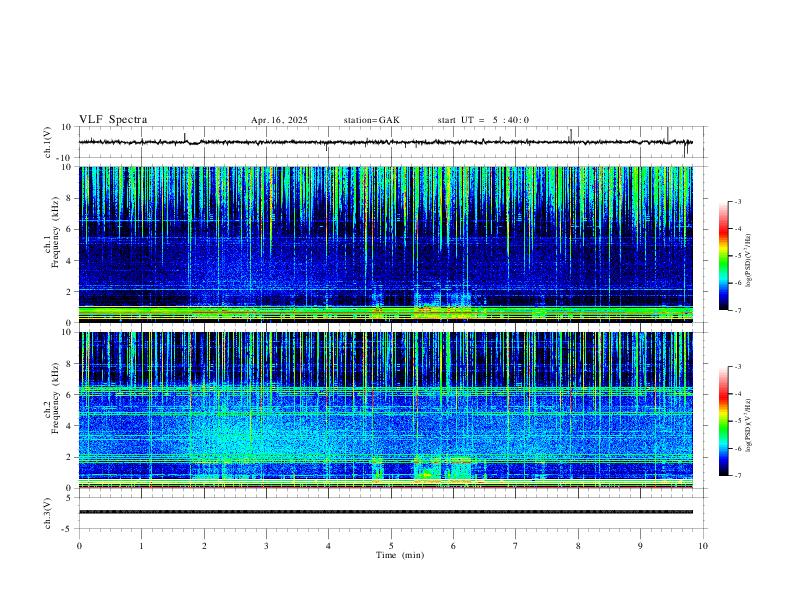Click the ch.3 voltage trace band
This screenshot has height=612, width=792.
click(386, 512)
